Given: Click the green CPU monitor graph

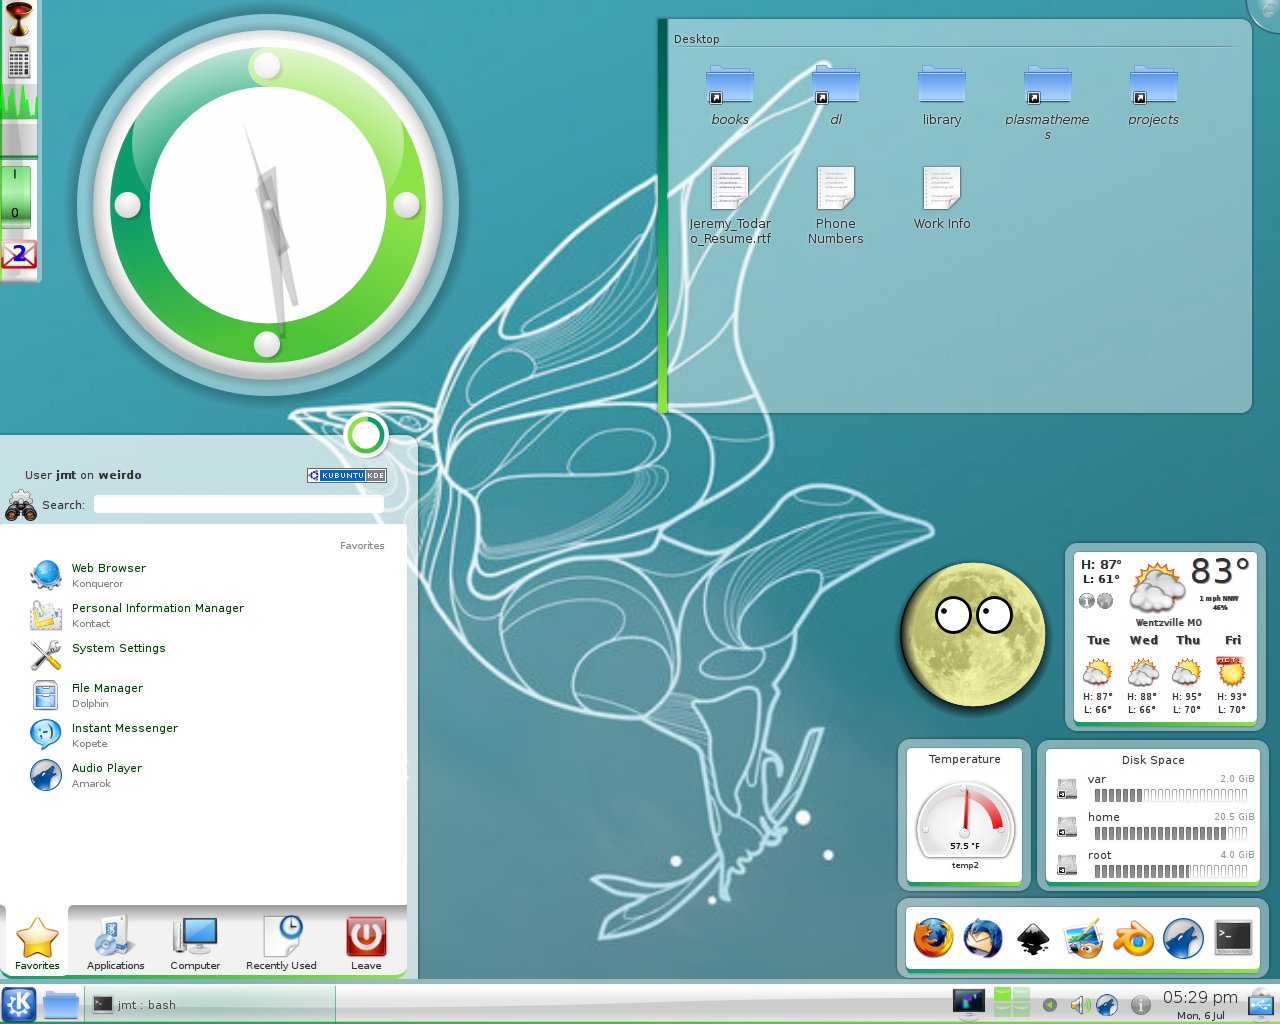Looking at the screenshot, I should point(19,102).
